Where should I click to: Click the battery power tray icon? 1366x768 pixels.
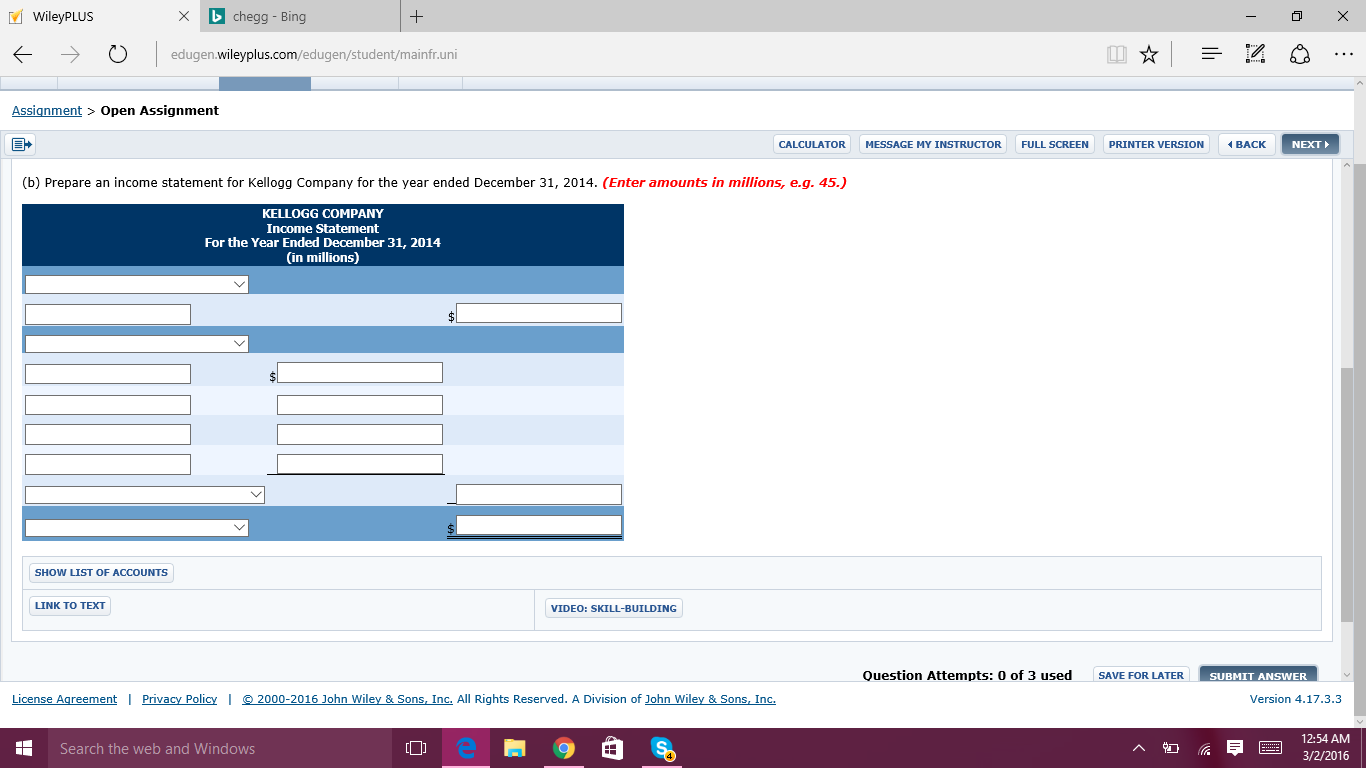1171,748
